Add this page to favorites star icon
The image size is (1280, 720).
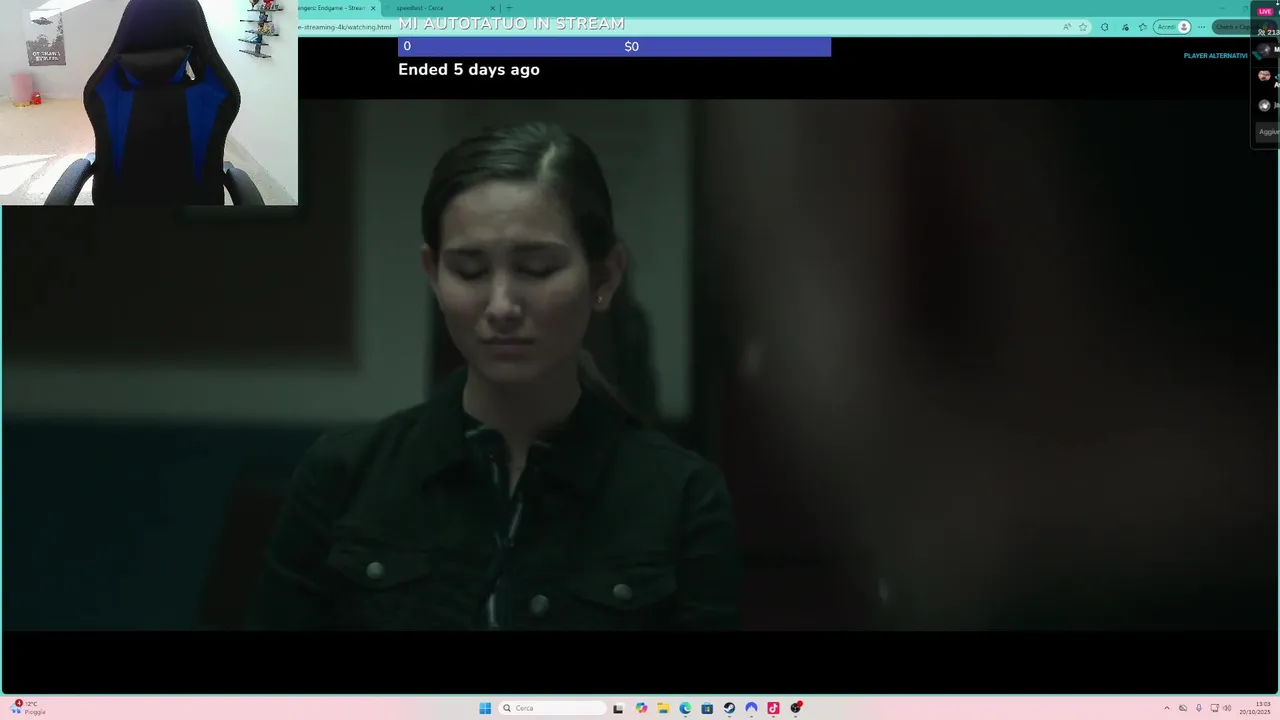[1083, 27]
